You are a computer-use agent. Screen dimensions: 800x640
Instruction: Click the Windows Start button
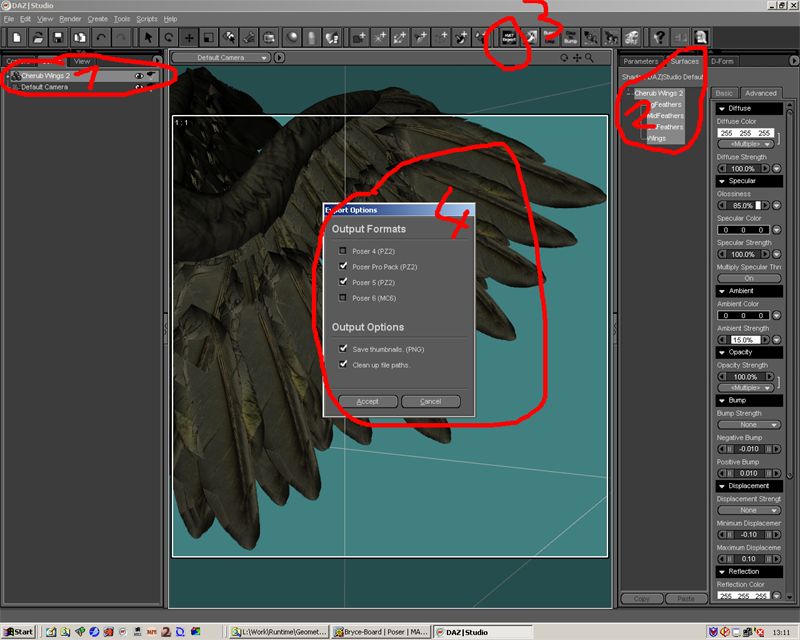(18, 632)
